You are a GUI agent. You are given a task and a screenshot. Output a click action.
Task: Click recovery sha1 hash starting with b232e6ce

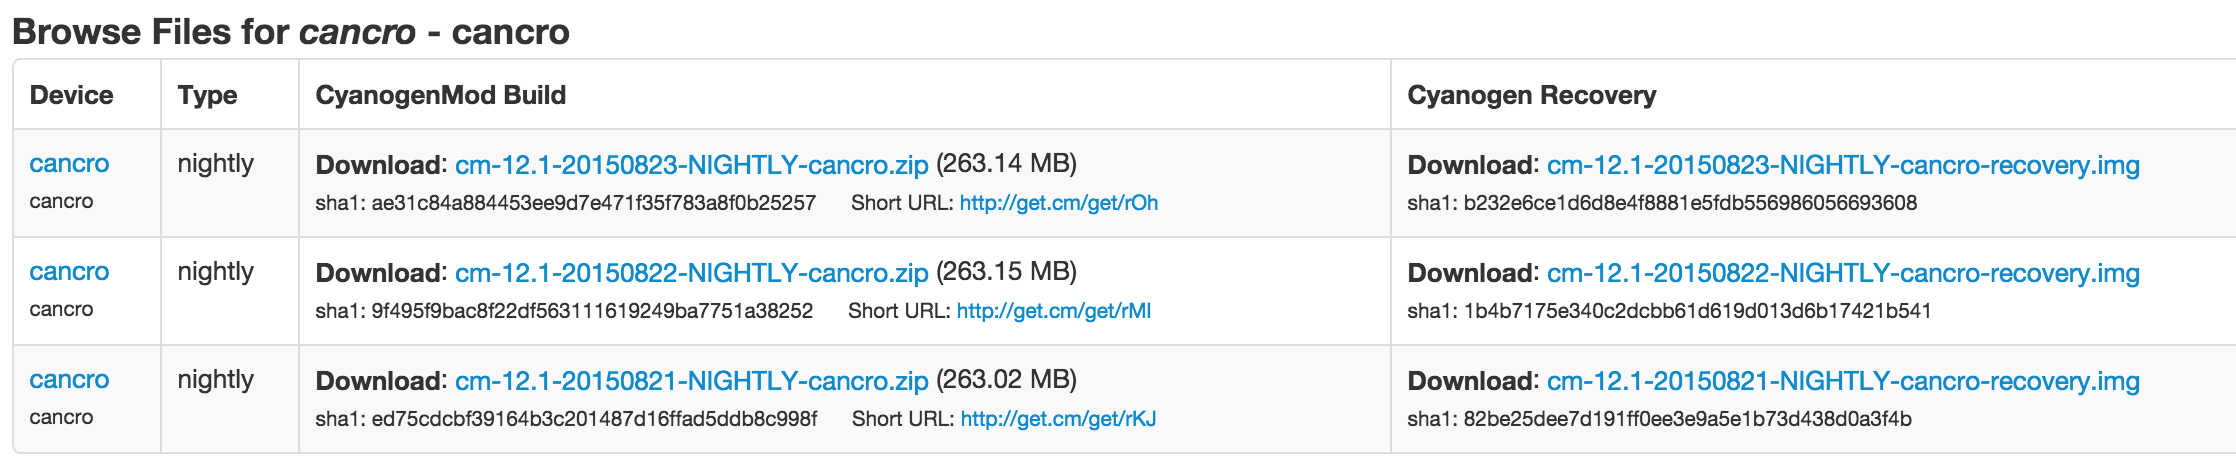(1690, 203)
